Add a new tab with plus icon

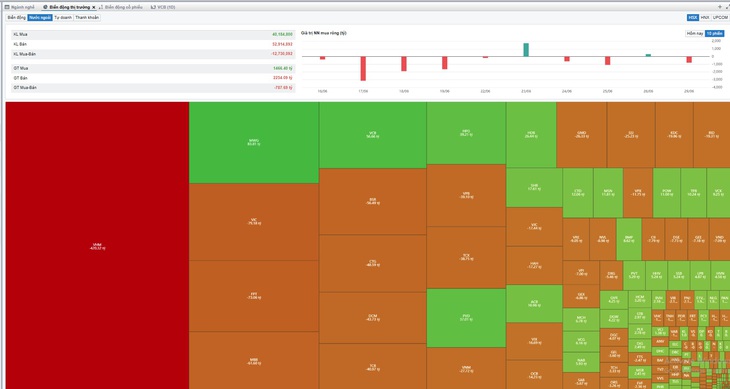coord(720,7)
